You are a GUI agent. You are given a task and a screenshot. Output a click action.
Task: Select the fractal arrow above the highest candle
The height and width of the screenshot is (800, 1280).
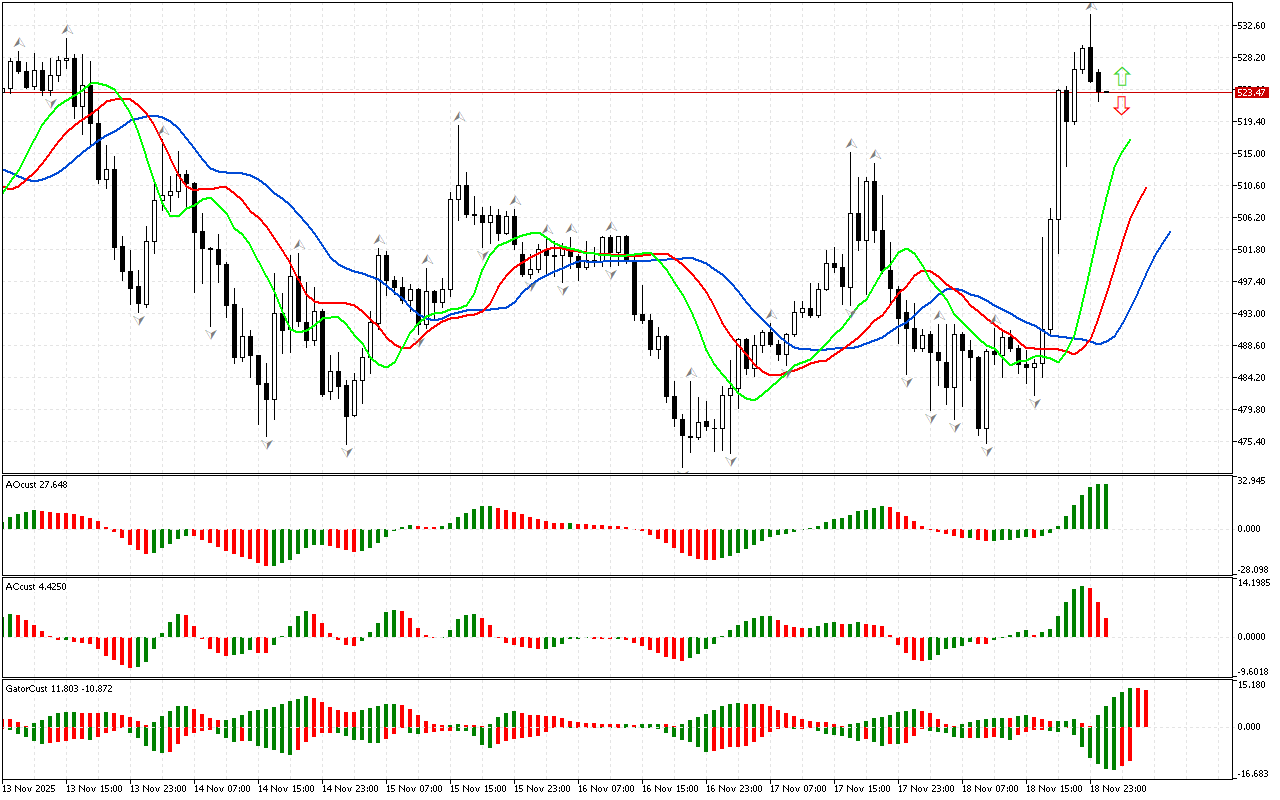point(1091,8)
